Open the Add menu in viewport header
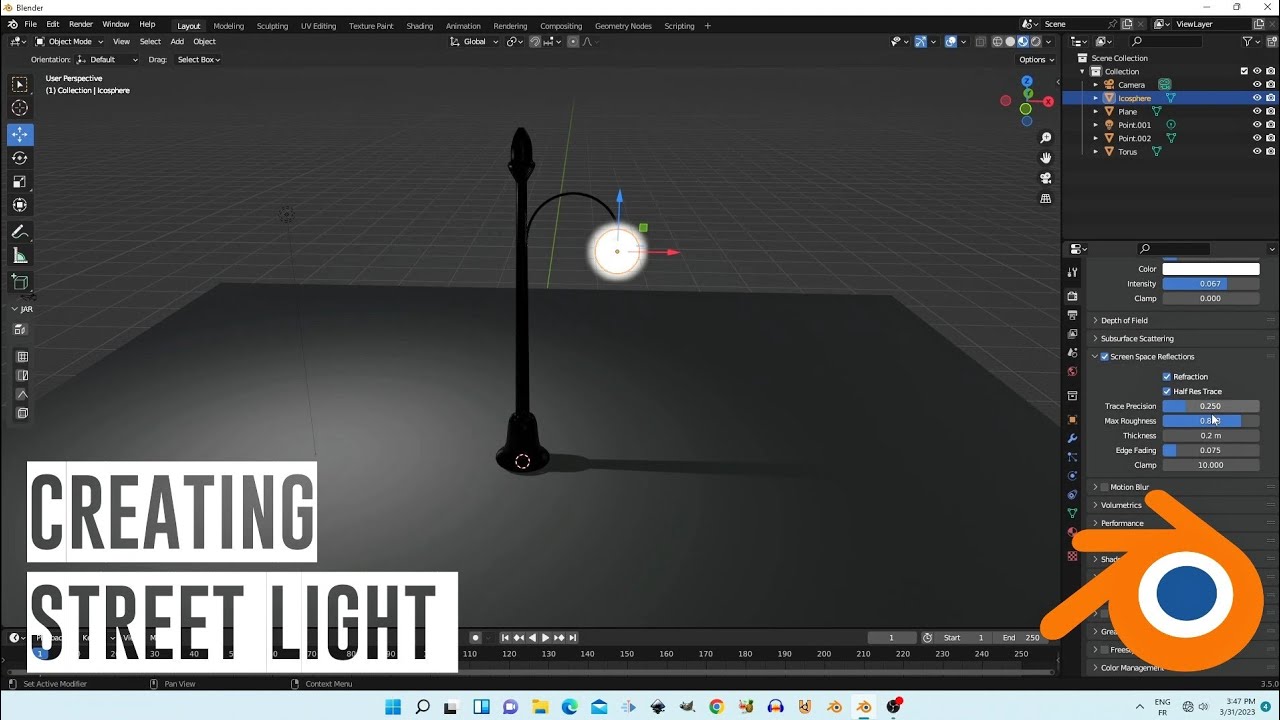 click(177, 41)
